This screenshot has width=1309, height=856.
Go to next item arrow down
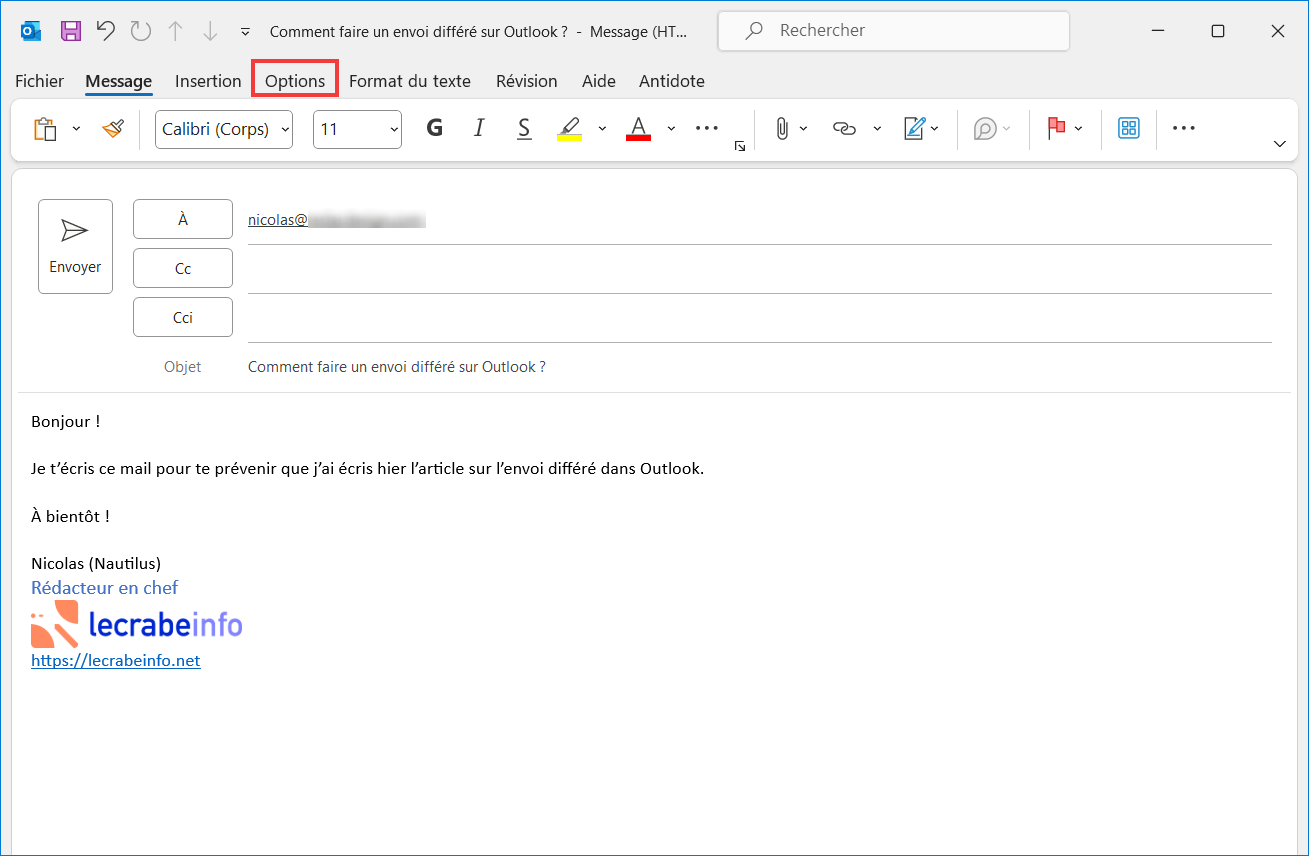(x=210, y=31)
